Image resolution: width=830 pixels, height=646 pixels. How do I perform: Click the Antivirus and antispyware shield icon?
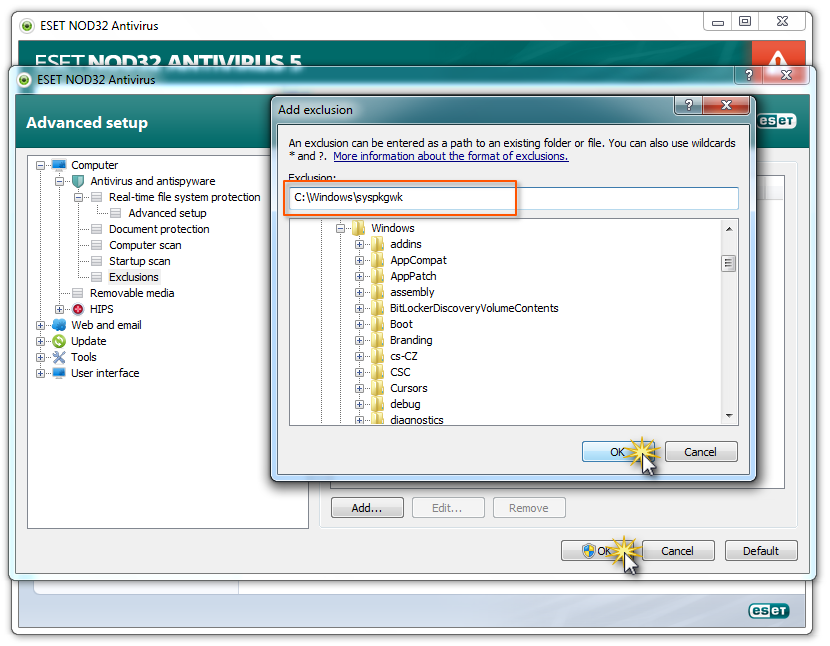[78, 182]
